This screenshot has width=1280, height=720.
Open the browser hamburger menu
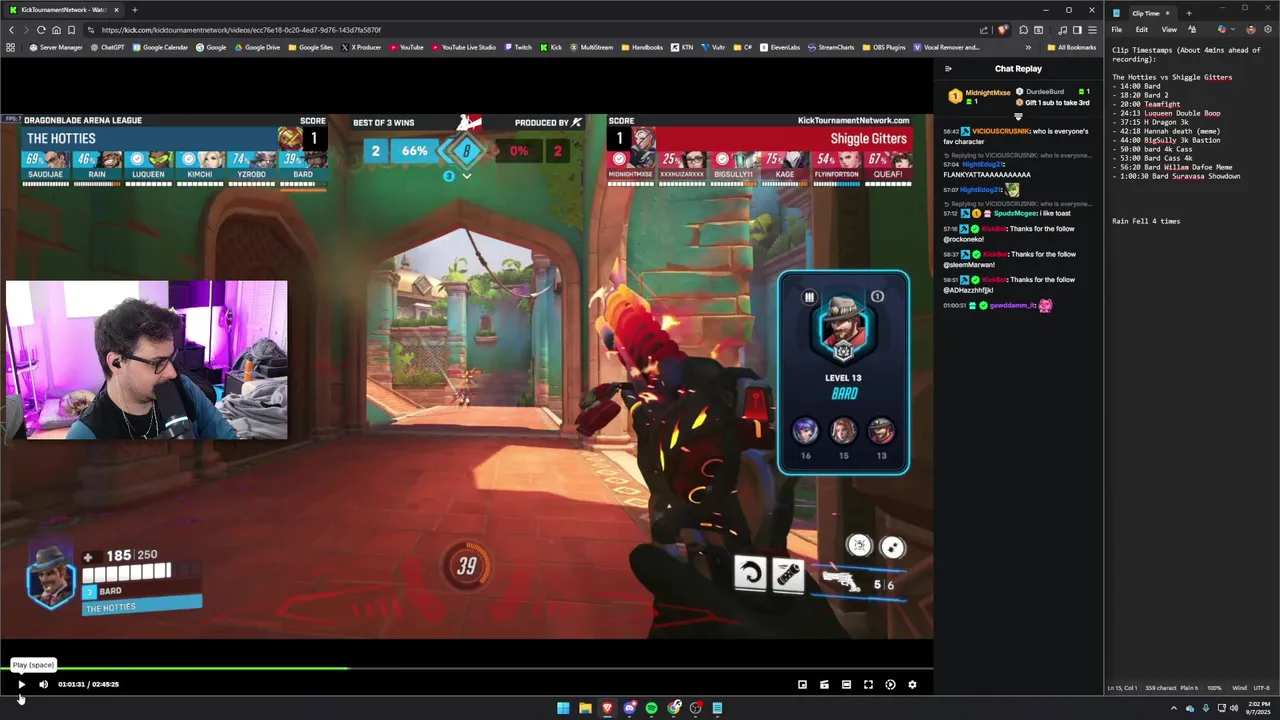pos(1092,30)
